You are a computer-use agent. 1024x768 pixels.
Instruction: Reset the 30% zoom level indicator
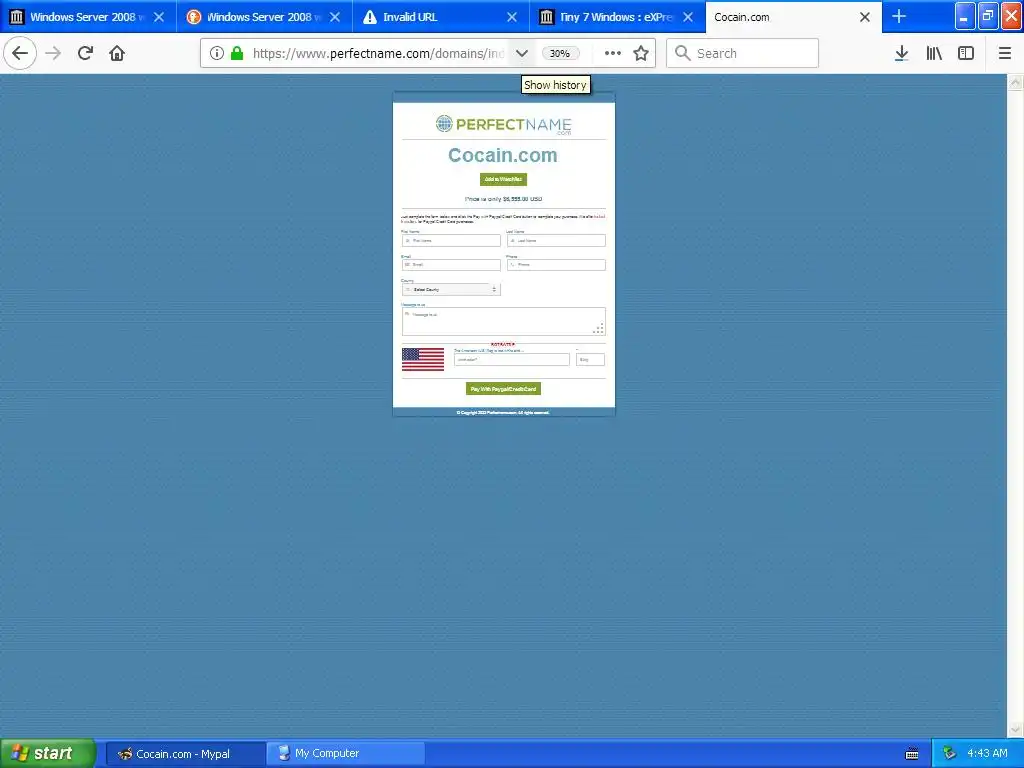pos(560,54)
